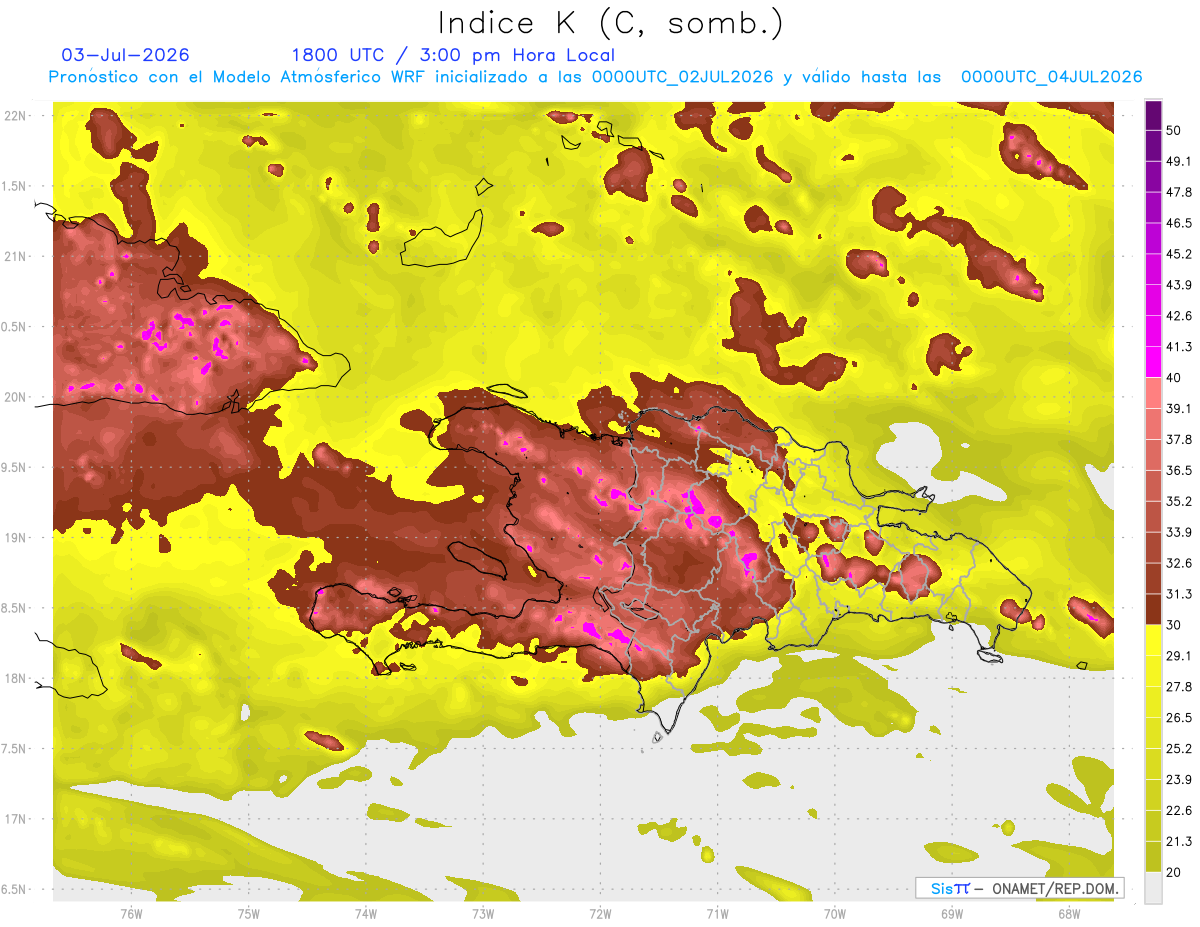Click the '49.1' colorbar label
Image resolution: width=1200 pixels, height=927 pixels.
pyautogui.click(x=1179, y=161)
